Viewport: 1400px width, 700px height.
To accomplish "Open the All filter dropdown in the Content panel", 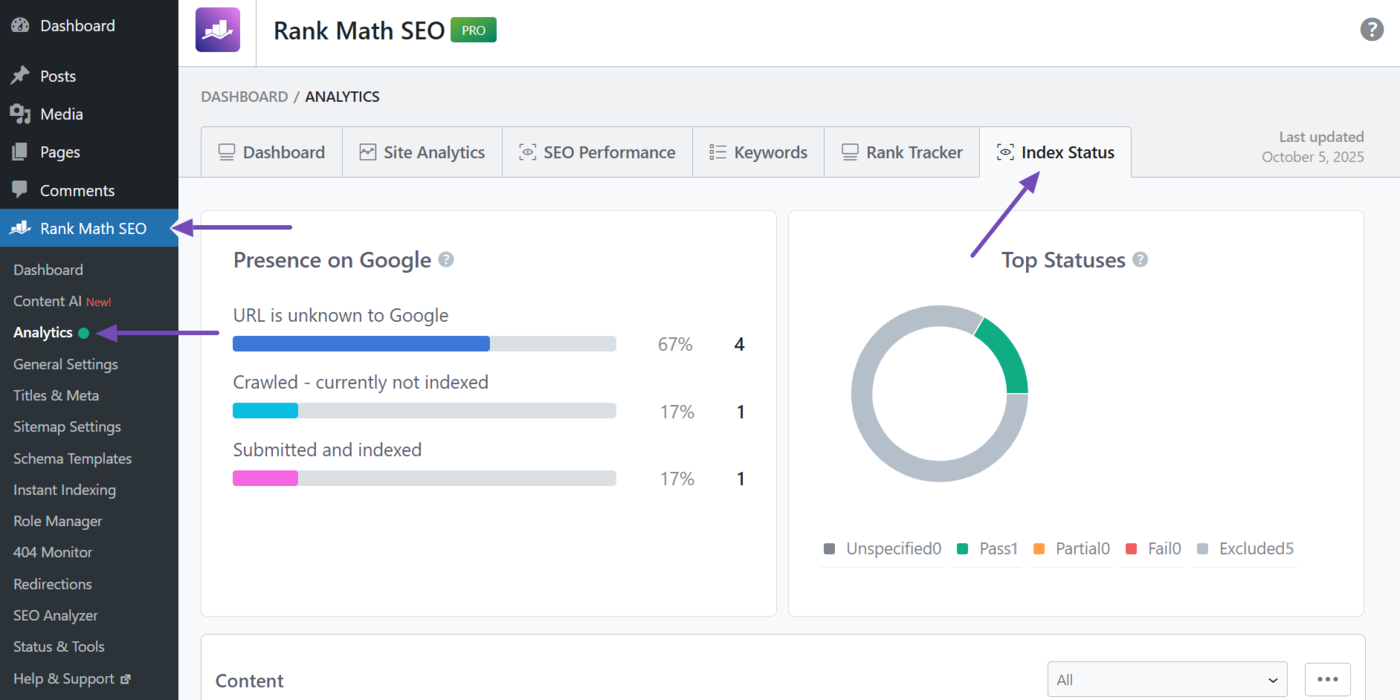I will tap(1166, 679).
